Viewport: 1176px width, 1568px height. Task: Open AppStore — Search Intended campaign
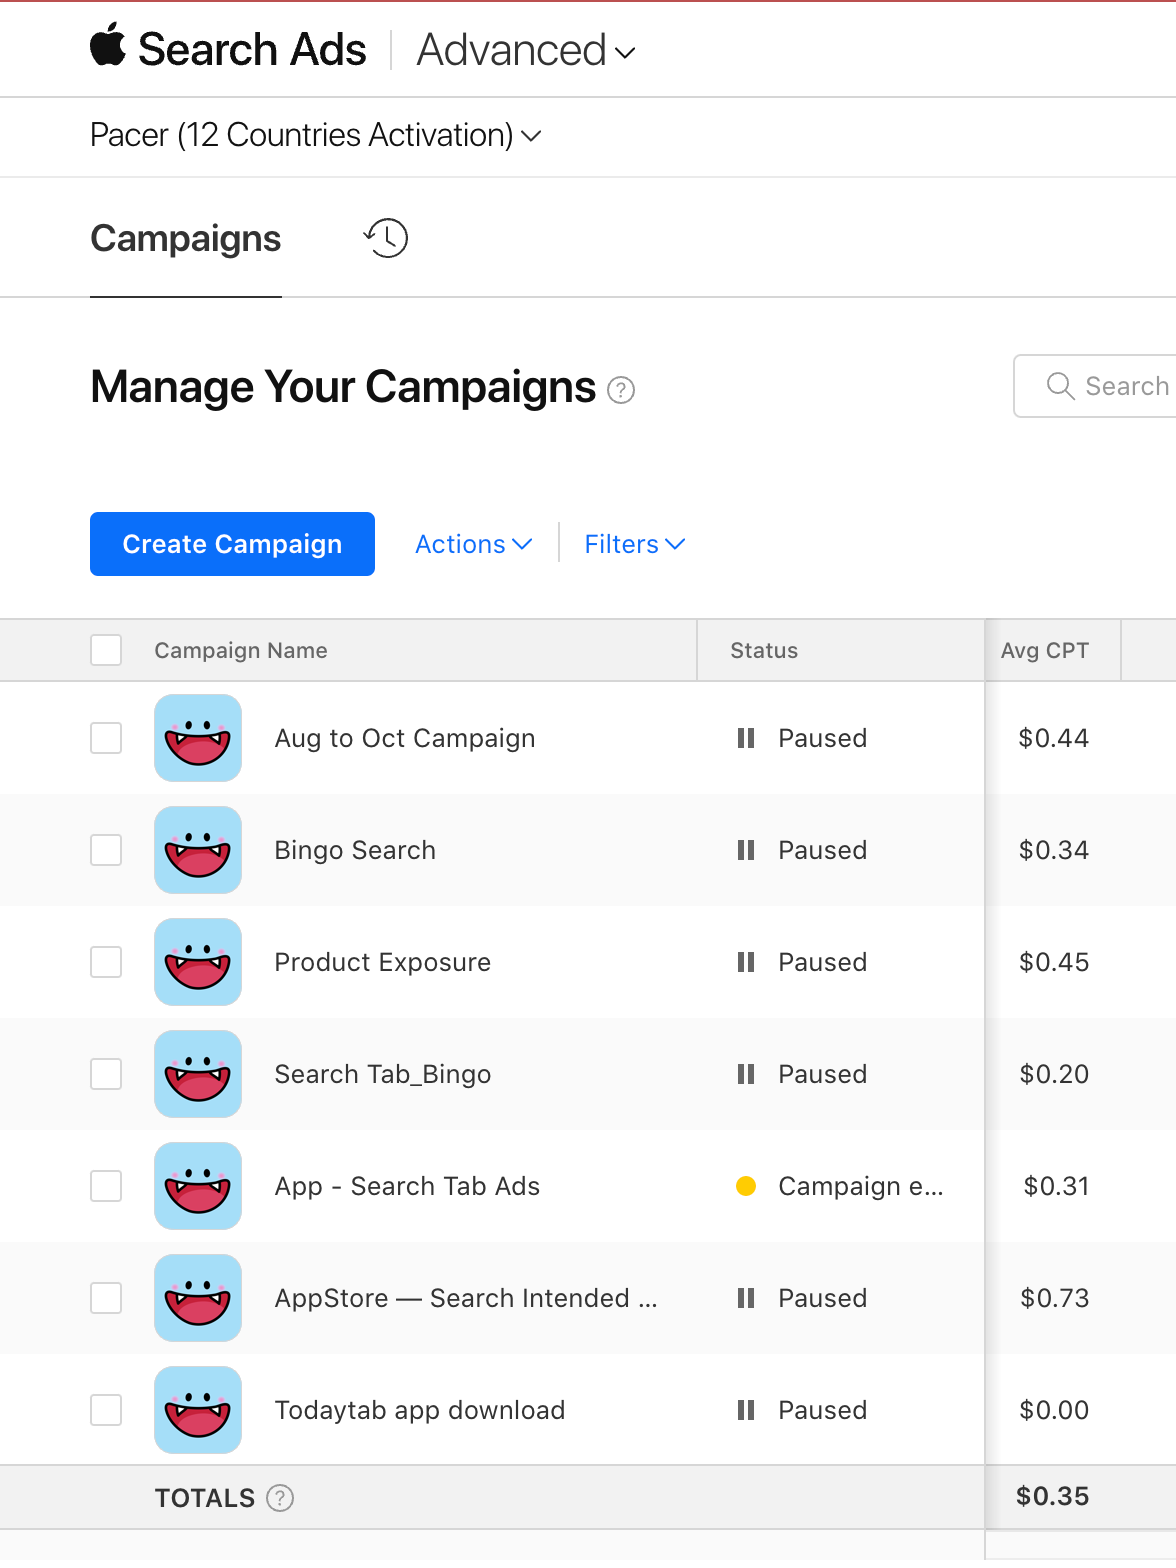[x=466, y=1298]
